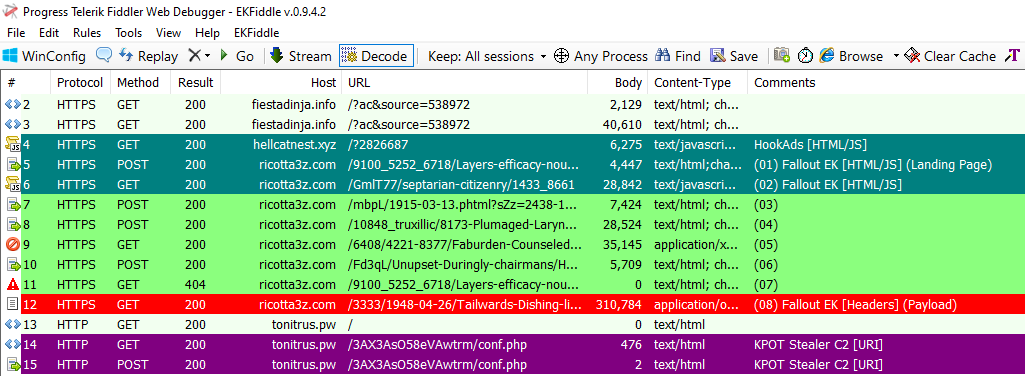
Task: Click Browse to launch the browser
Action: pyautogui.click(x=851, y=56)
